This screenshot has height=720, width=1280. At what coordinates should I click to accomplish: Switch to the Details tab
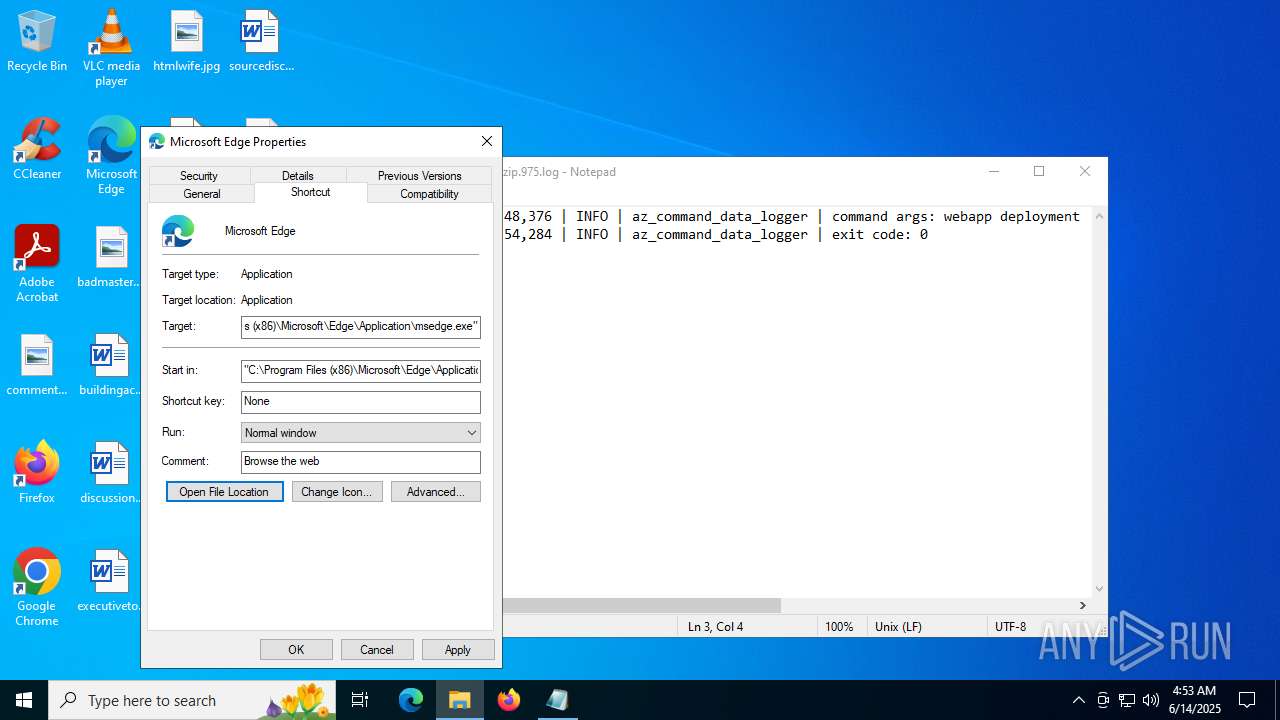pyautogui.click(x=298, y=175)
